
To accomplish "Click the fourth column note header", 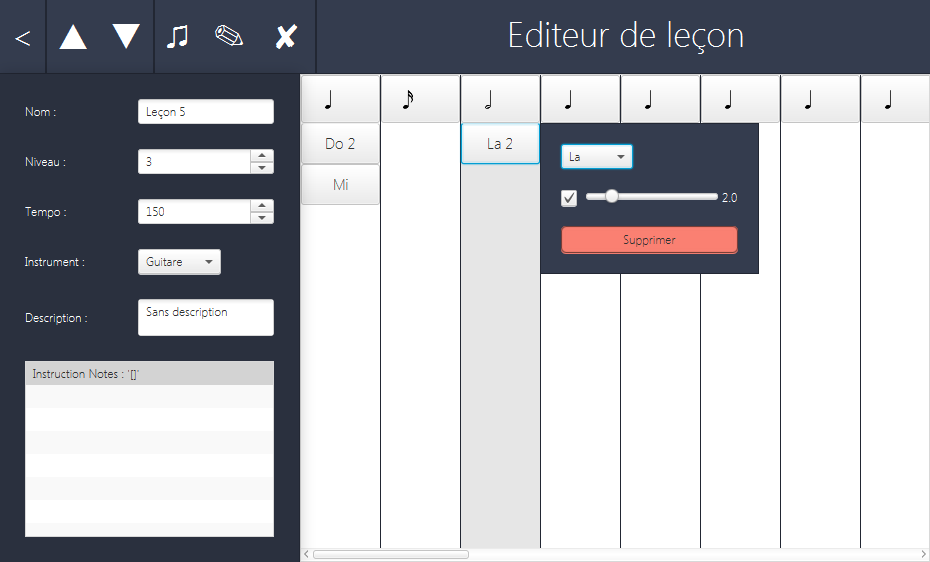I will pyautogui.click(x=581, y=99).
